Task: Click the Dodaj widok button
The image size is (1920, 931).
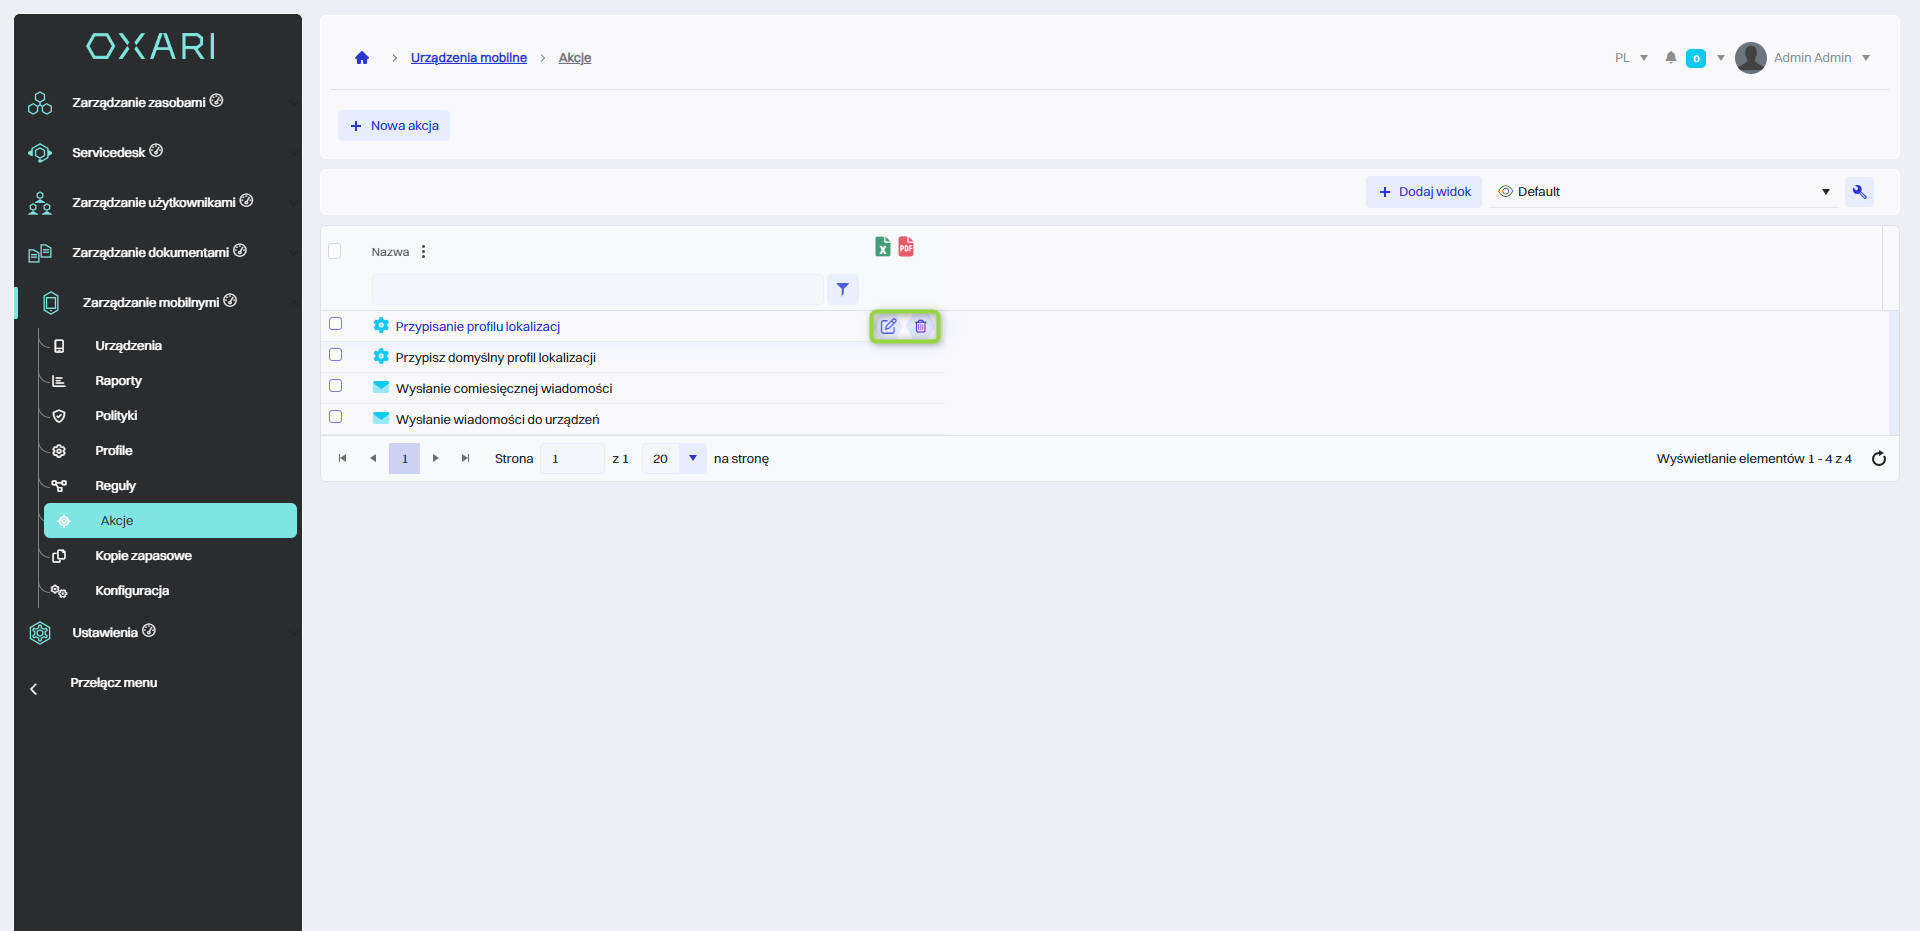Action: [1424, 192]
